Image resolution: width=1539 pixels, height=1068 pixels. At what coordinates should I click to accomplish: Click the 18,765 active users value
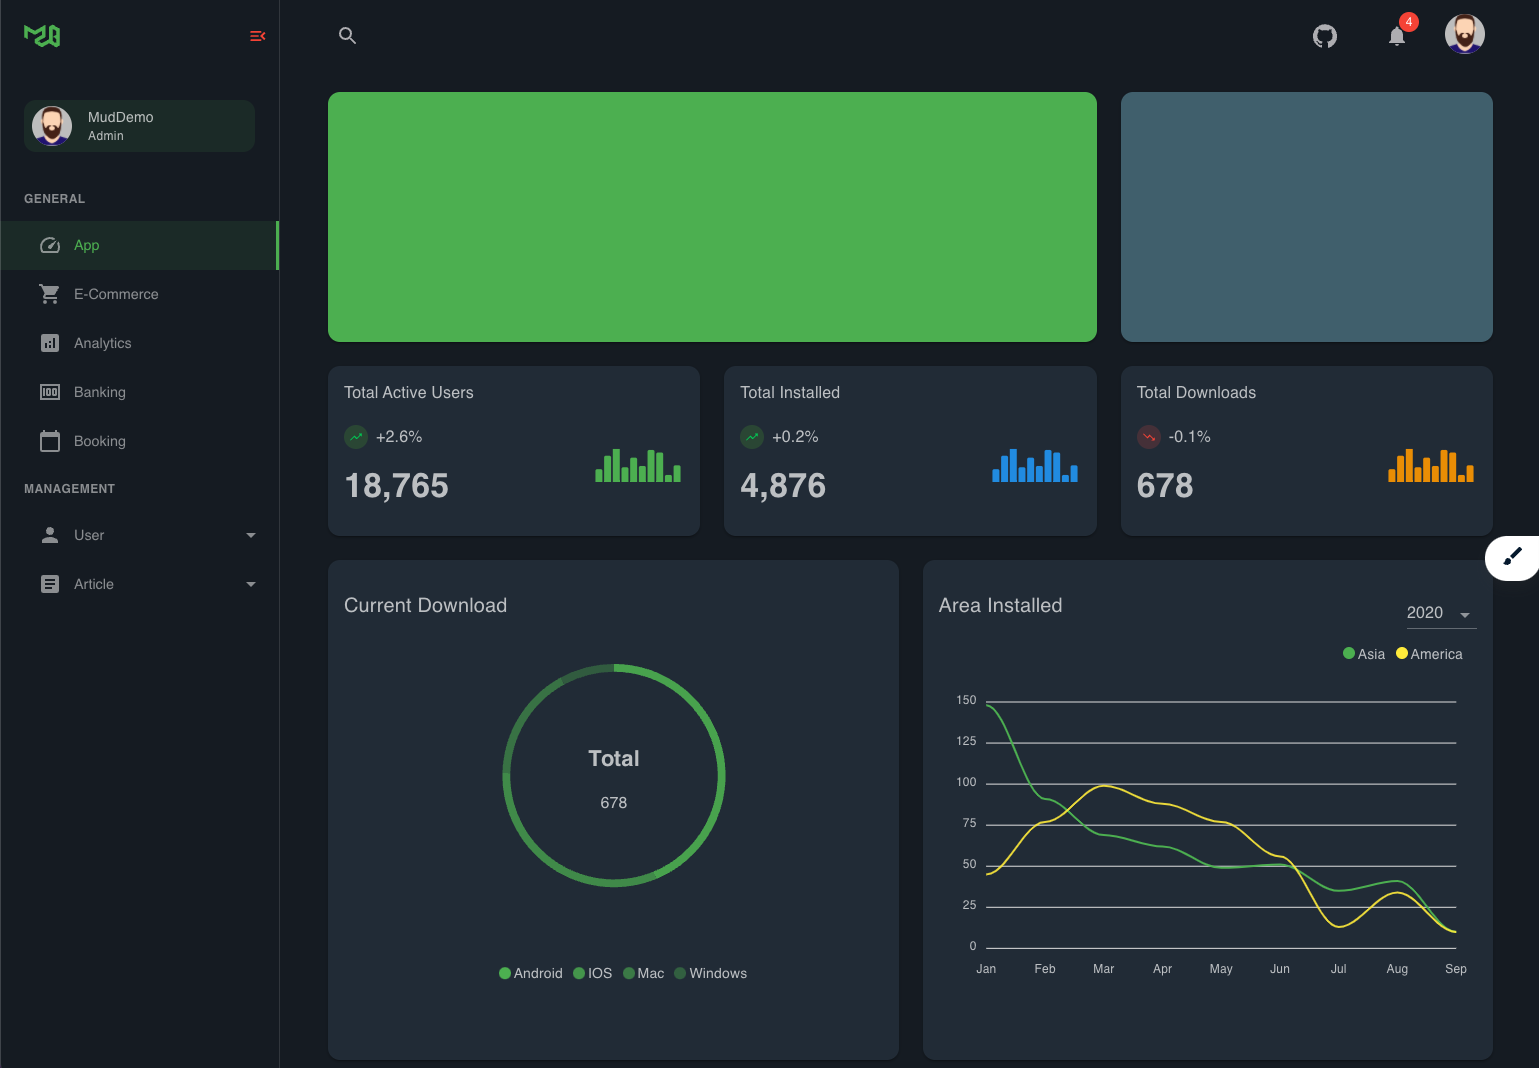tap(397, 486)
